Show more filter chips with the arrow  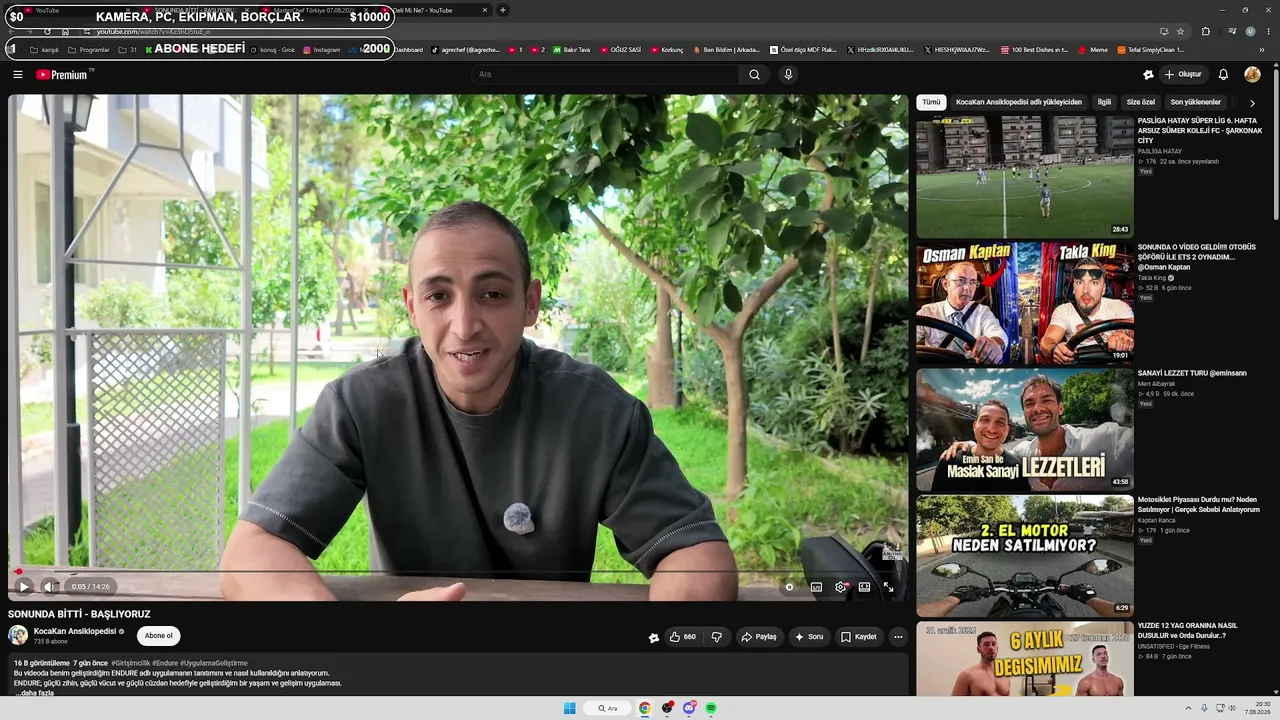[x=1252, y=102]
